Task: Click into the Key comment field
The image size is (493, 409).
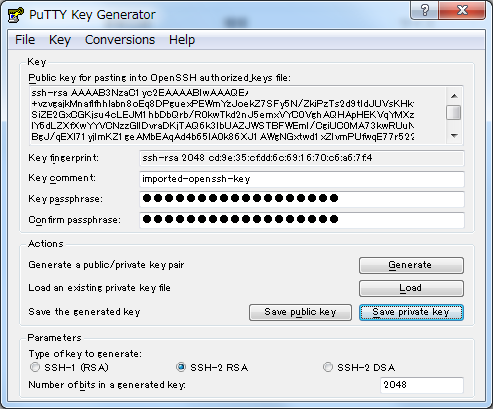Action: pos(302,179)
